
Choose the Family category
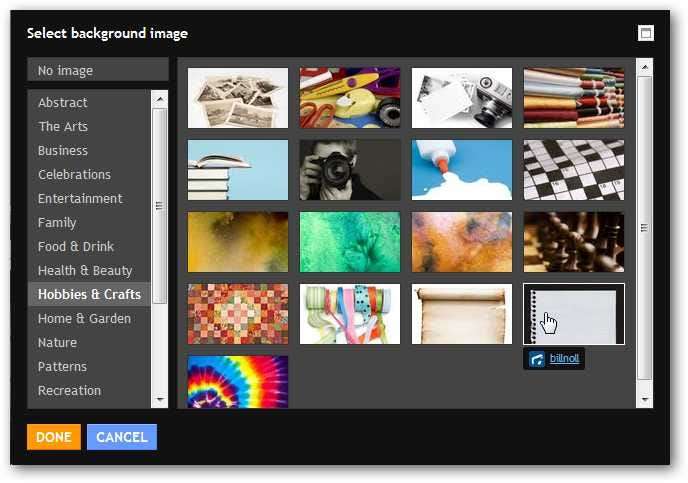click(x=89, y=222)
